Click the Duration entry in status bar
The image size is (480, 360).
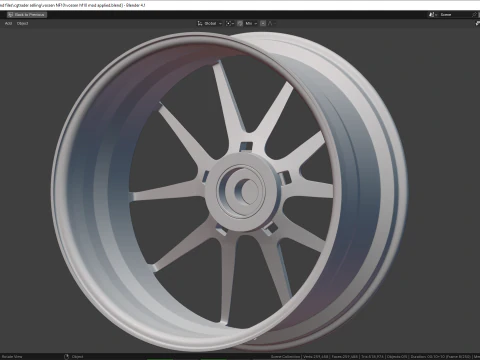(441, 357)
